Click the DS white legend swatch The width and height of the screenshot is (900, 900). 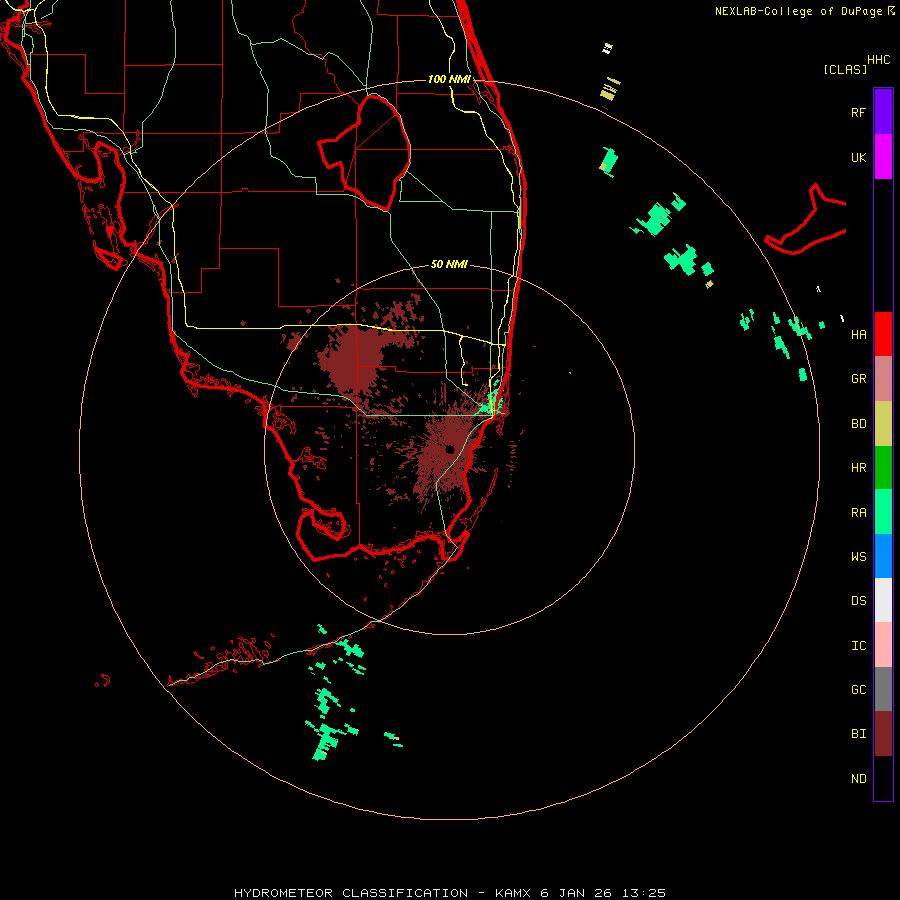pyautogui.click(x=883, y=600)
